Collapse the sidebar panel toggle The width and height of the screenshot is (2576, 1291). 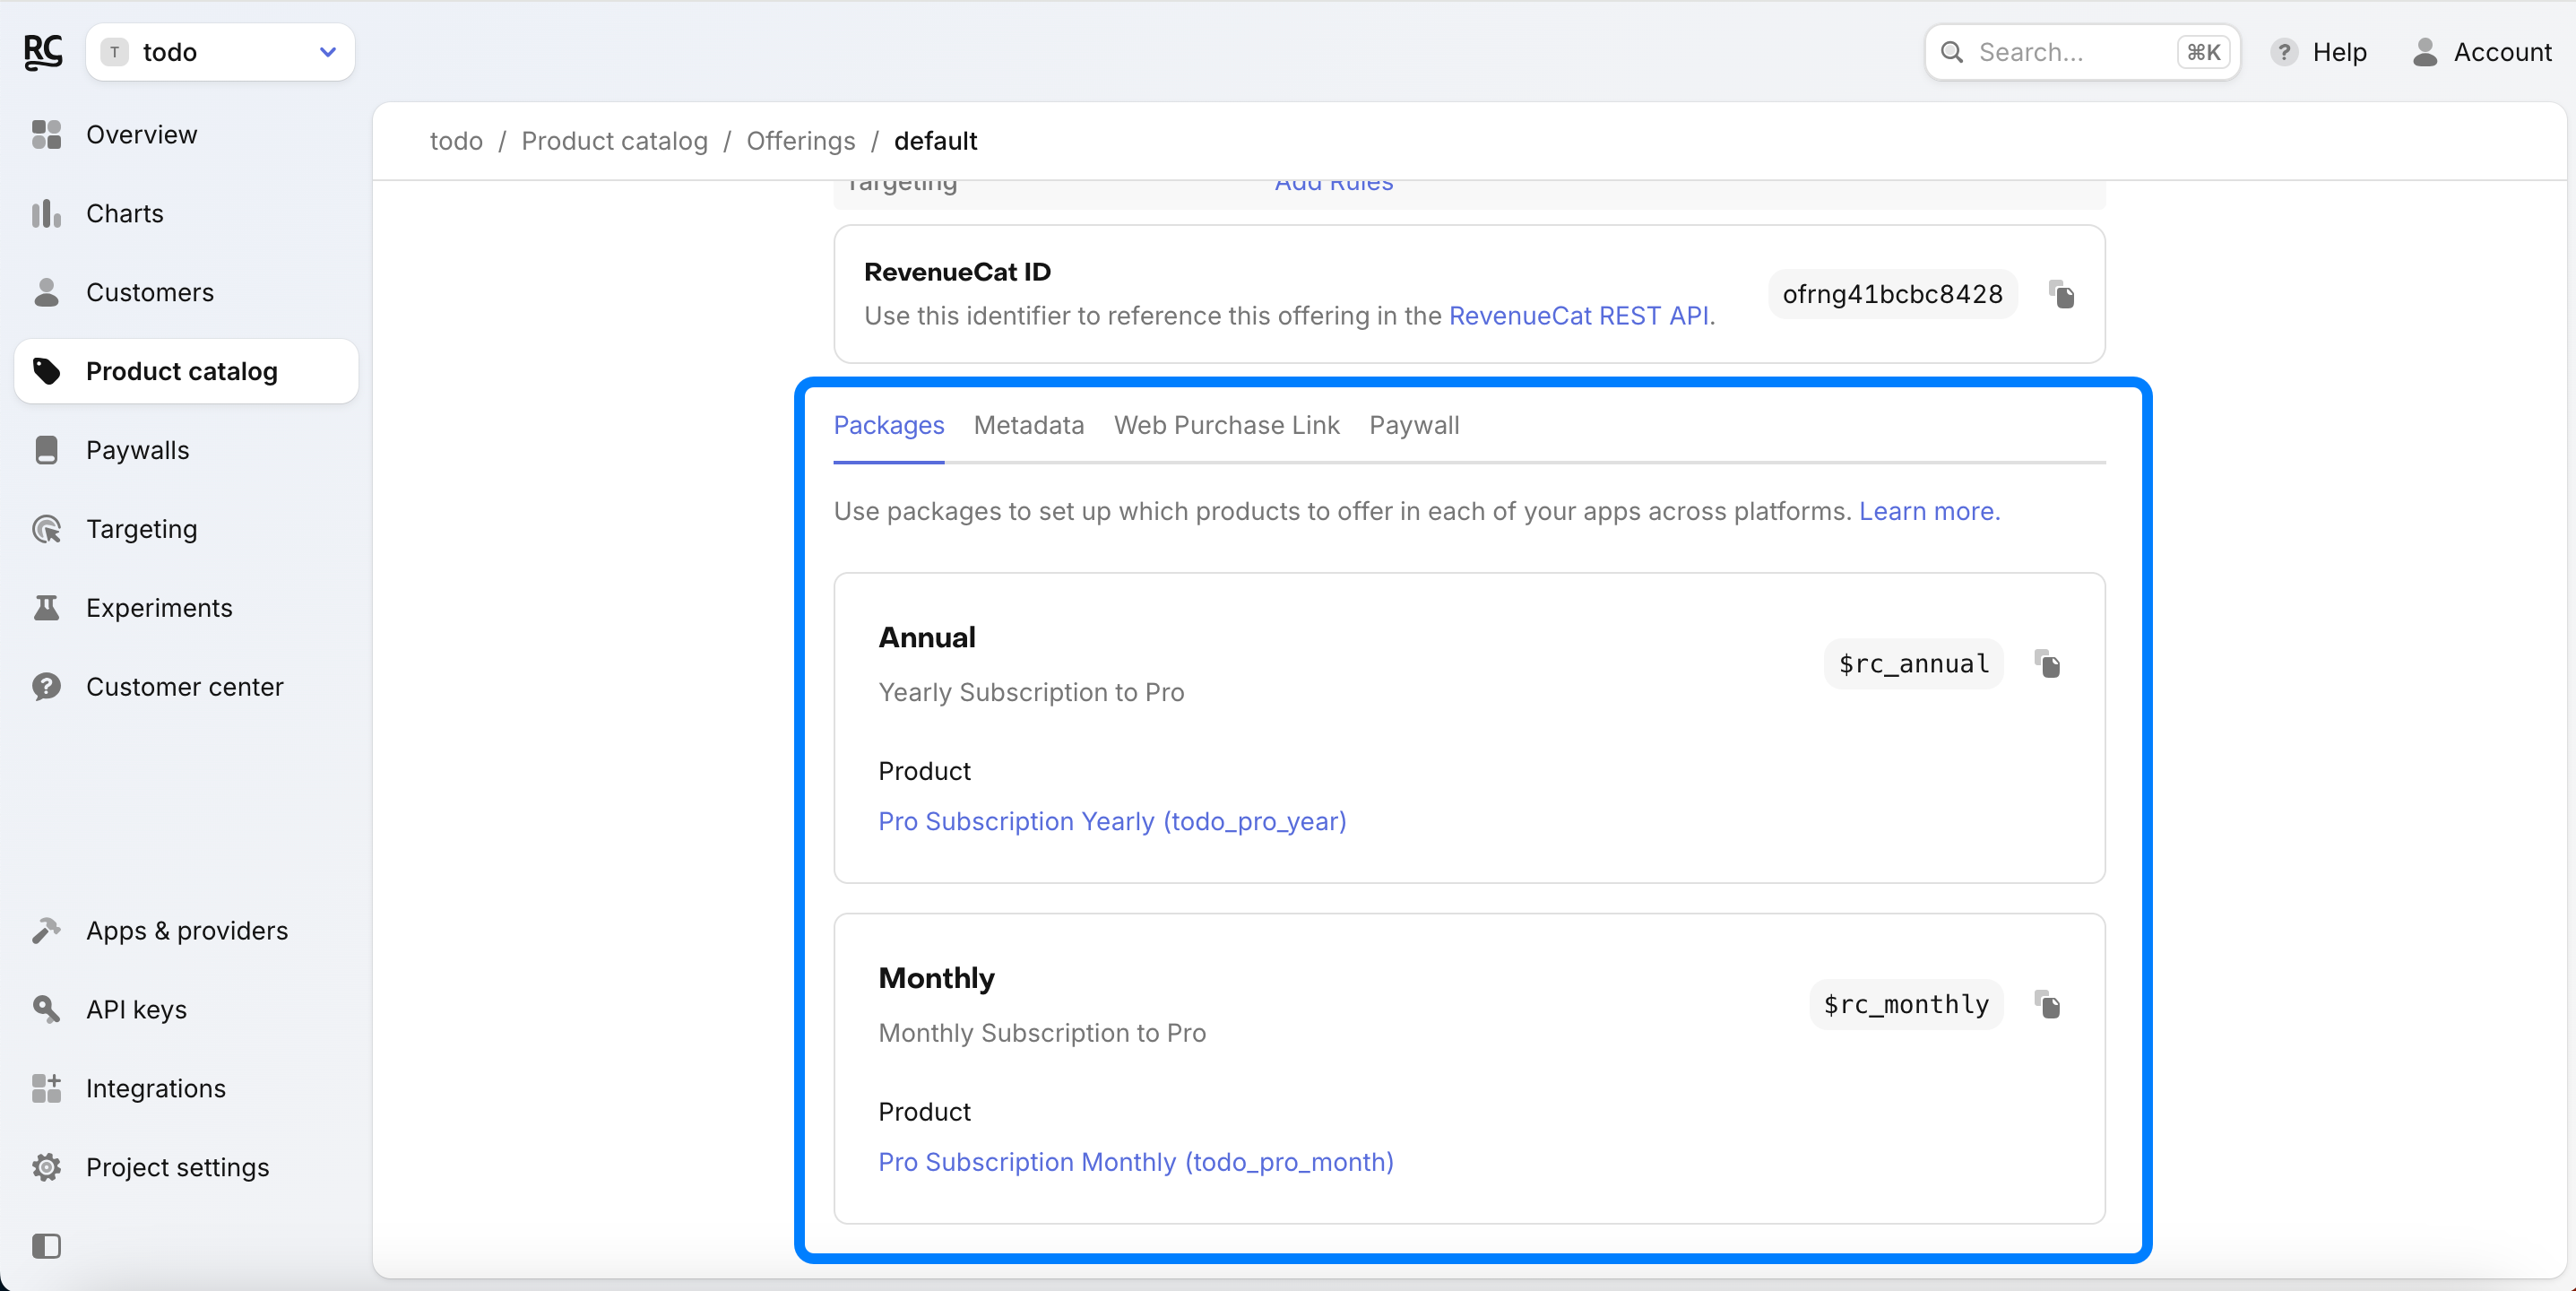(46, 1246)
